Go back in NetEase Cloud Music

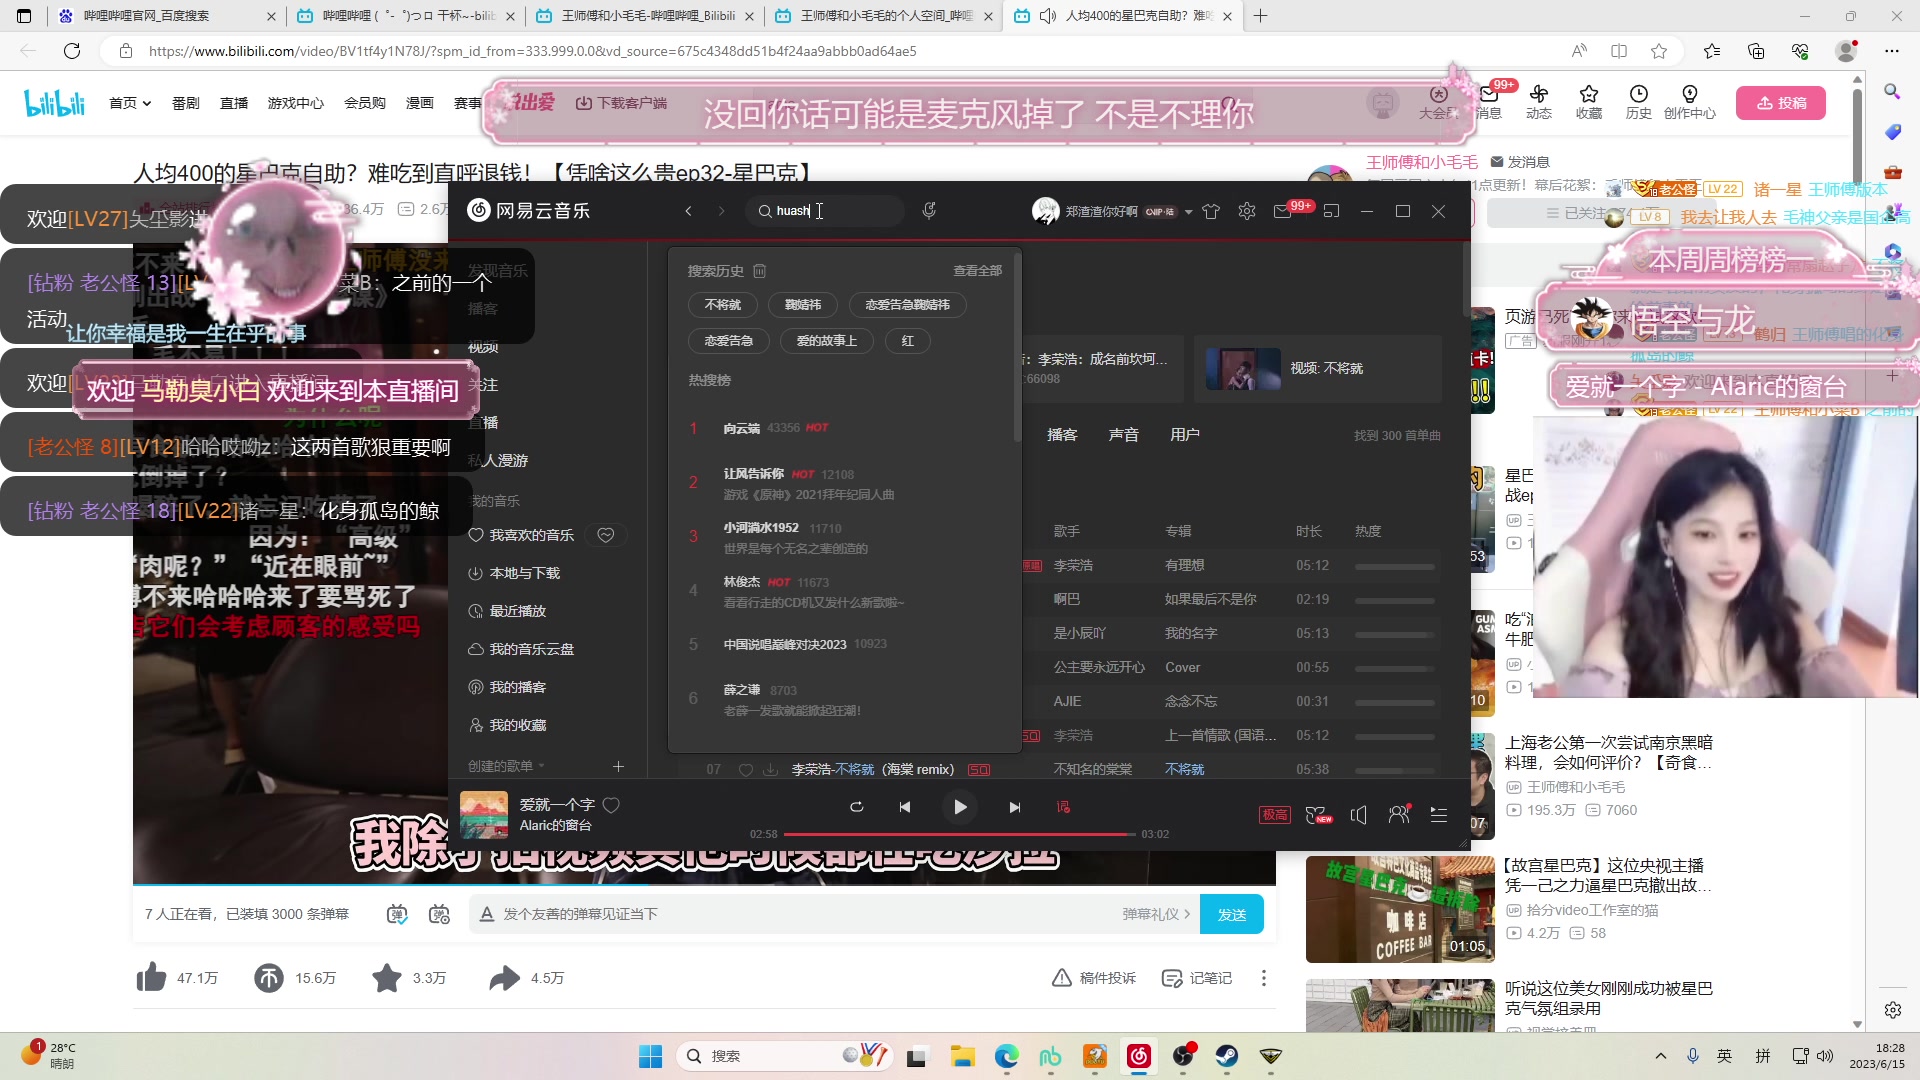688,211
